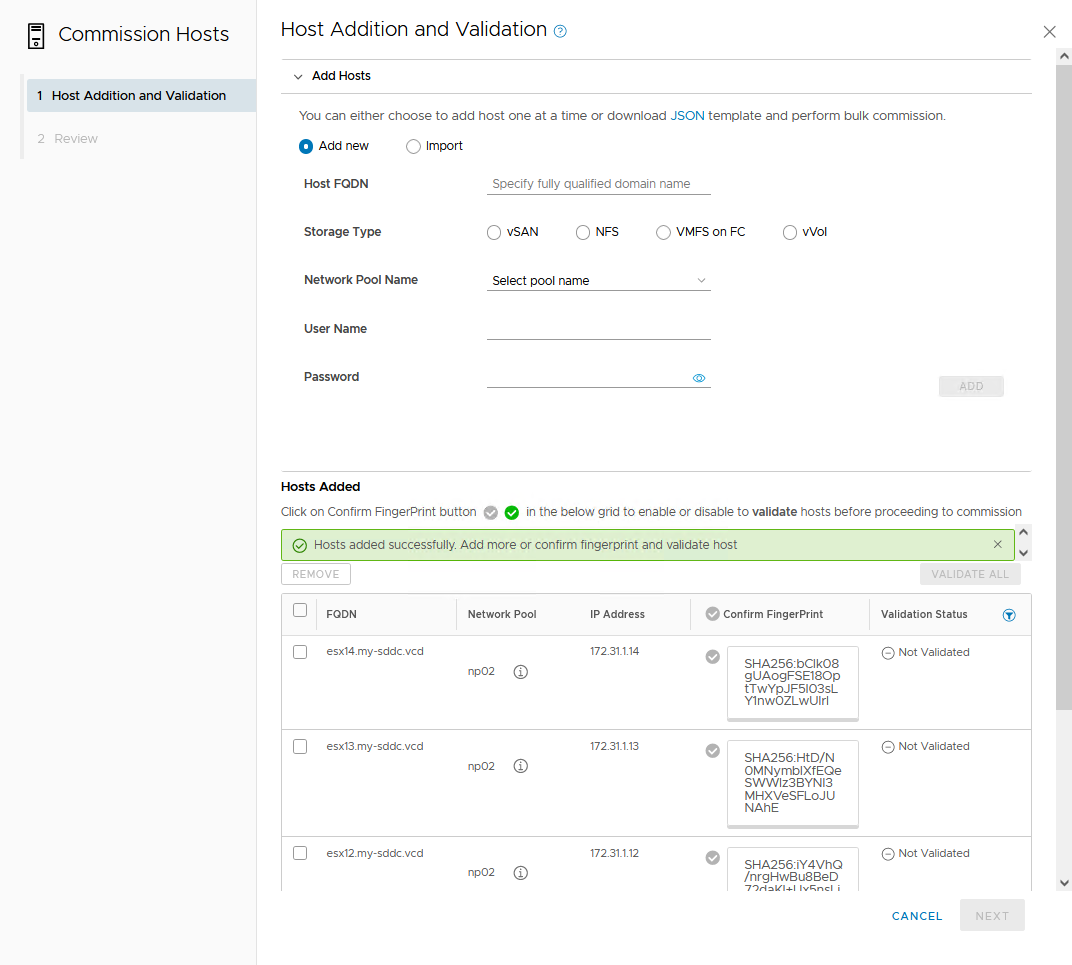Screen dimensions: 1072x965
Task: Switch to Import mode
Action: (413, 146)
